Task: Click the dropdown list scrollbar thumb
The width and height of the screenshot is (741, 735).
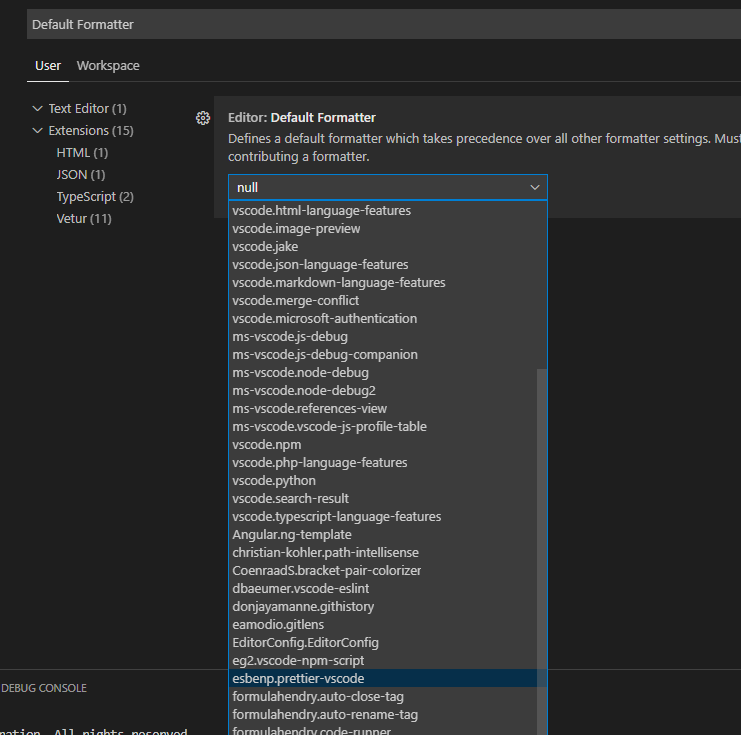Action: pos(542,552)
